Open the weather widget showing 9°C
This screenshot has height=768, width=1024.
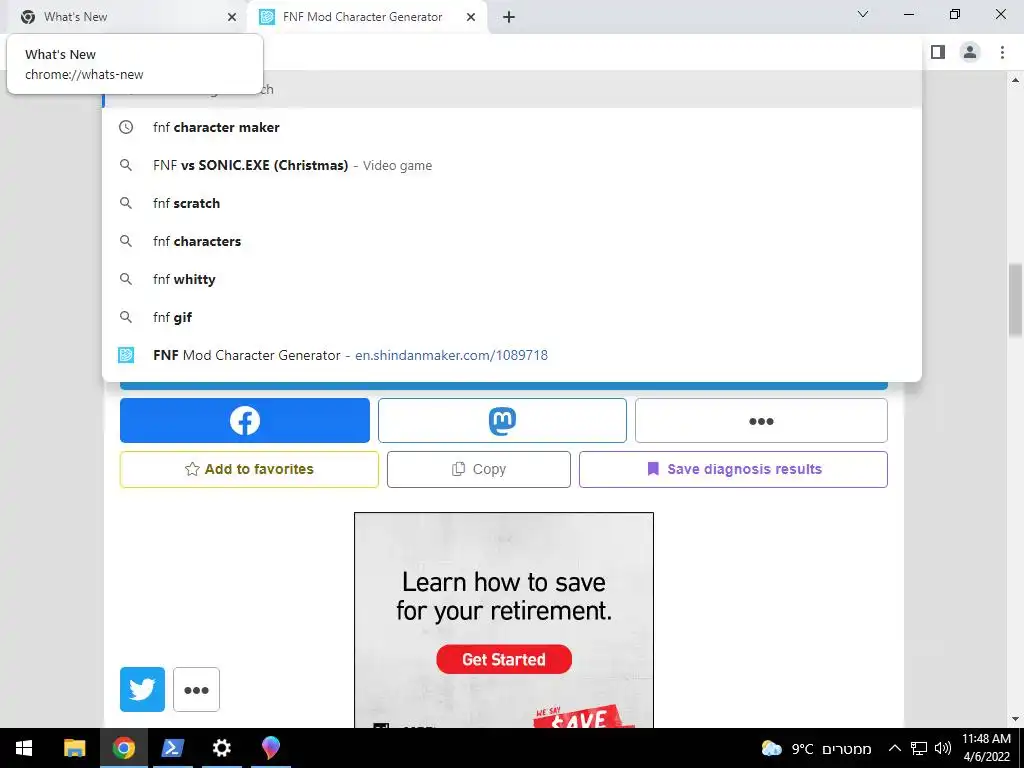tap(816, 748)
